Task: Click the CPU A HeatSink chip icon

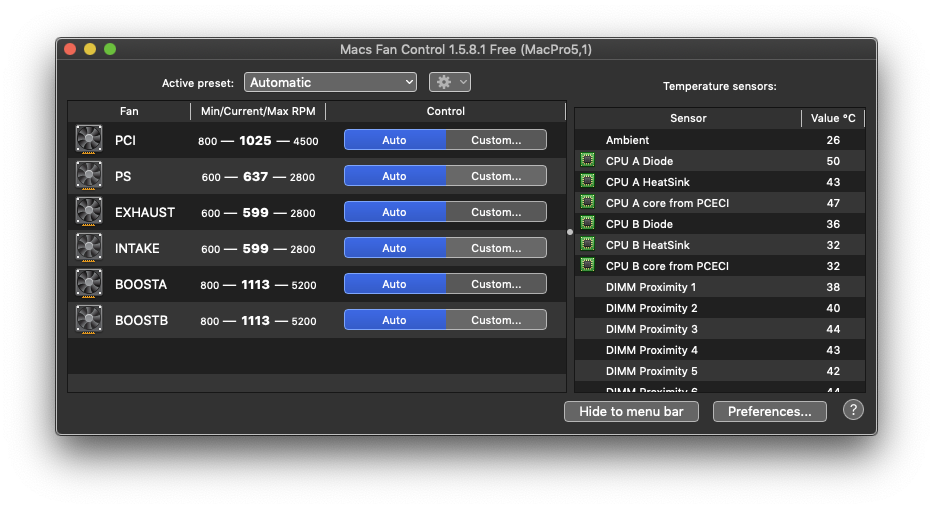Action: pos(587,180)
